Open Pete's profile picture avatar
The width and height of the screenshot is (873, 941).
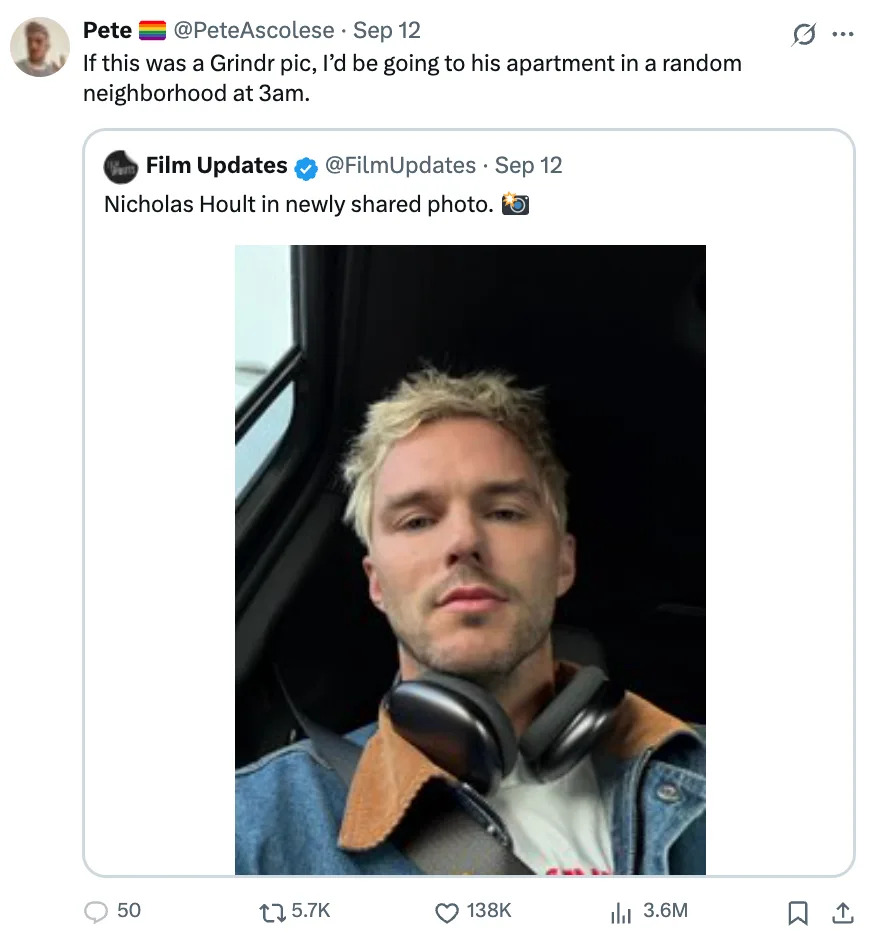coord(40,47)
